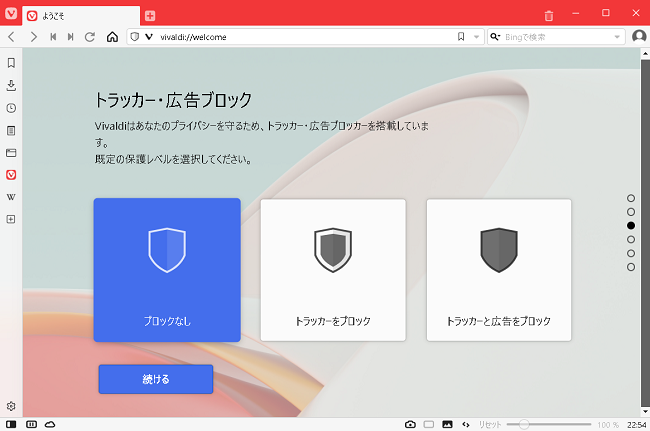Open the Vivaldi main menu icon
The image size is (650, 431).
coord(11,14)
